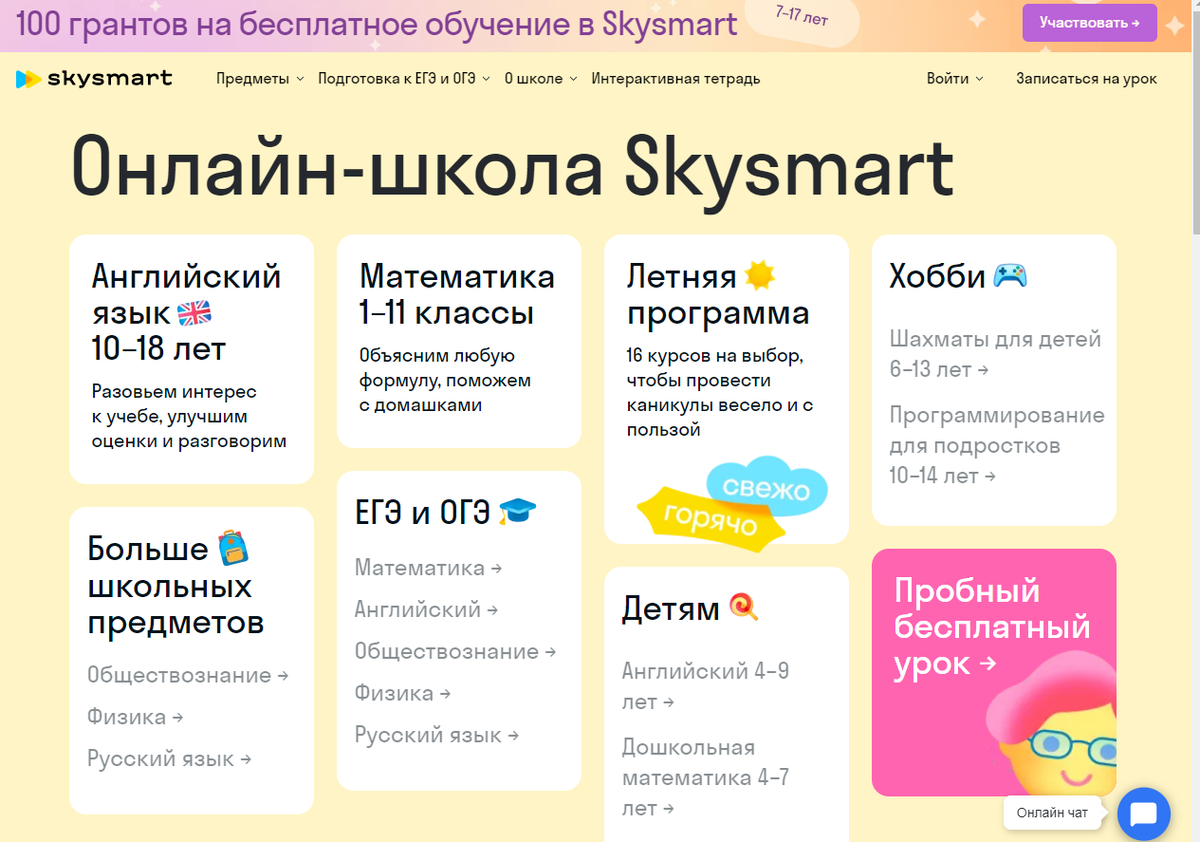
Task: Open Физика link under ЕГЭ и ОГЭ
Action: click(402, 694)
